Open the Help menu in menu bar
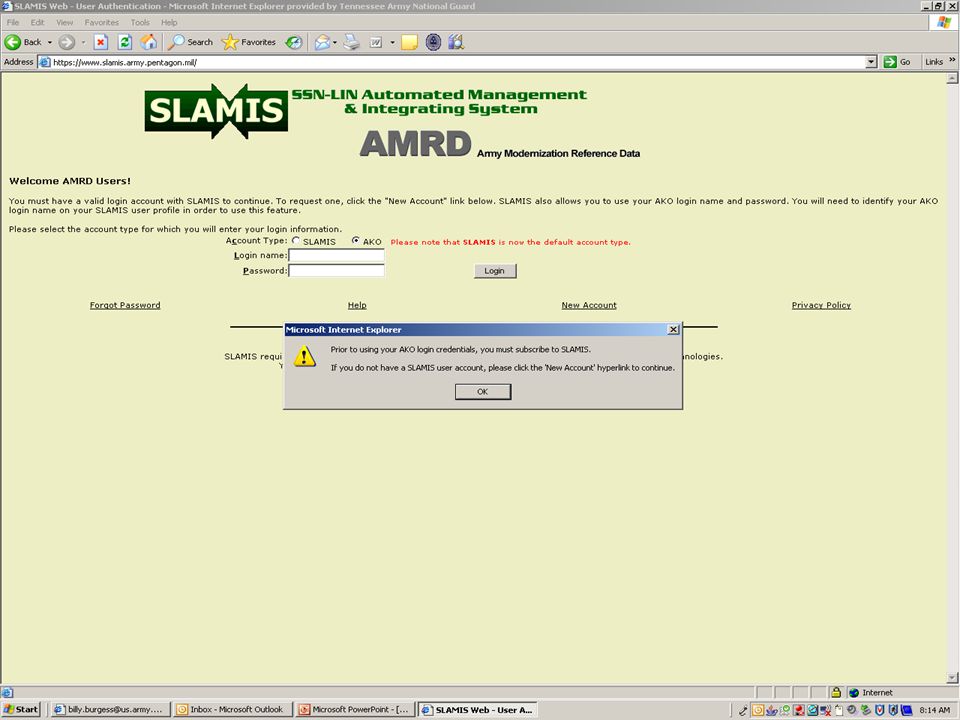Image resolution: width=960 pixels, height=720 pixels. pyautogui.click(x=169, y=23)
